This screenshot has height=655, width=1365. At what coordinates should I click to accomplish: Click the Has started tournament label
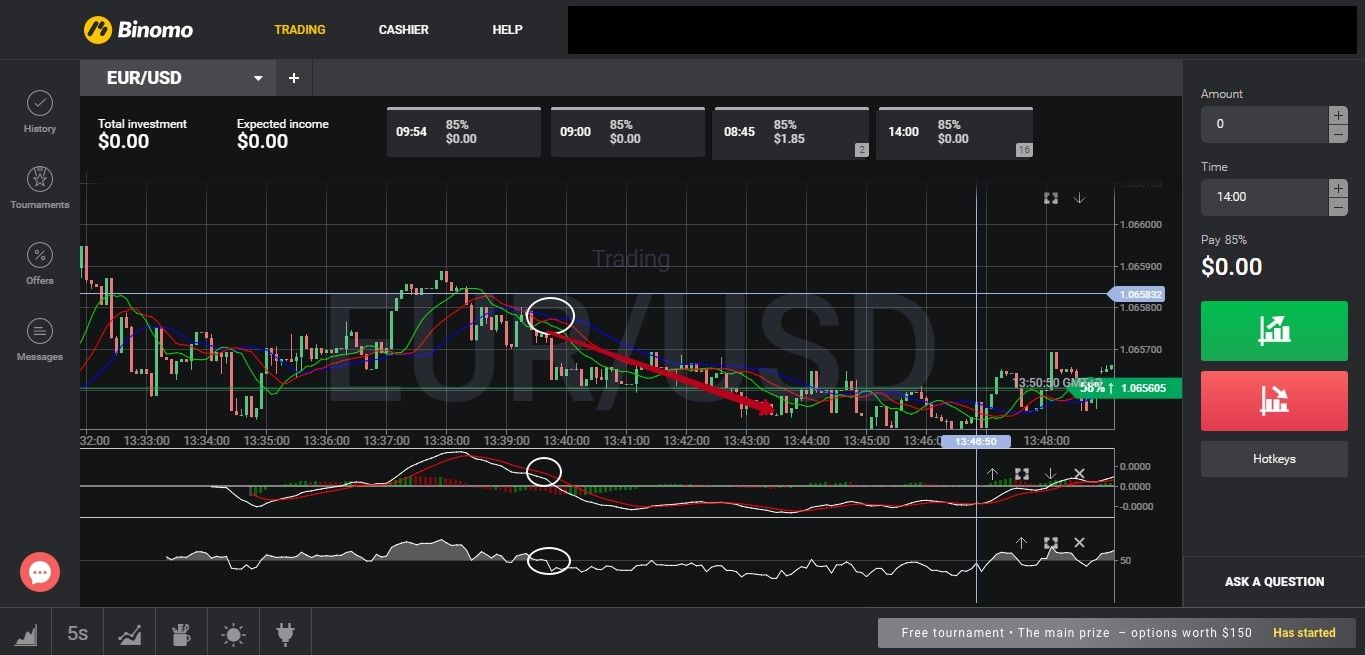(x=1304, y=633)
